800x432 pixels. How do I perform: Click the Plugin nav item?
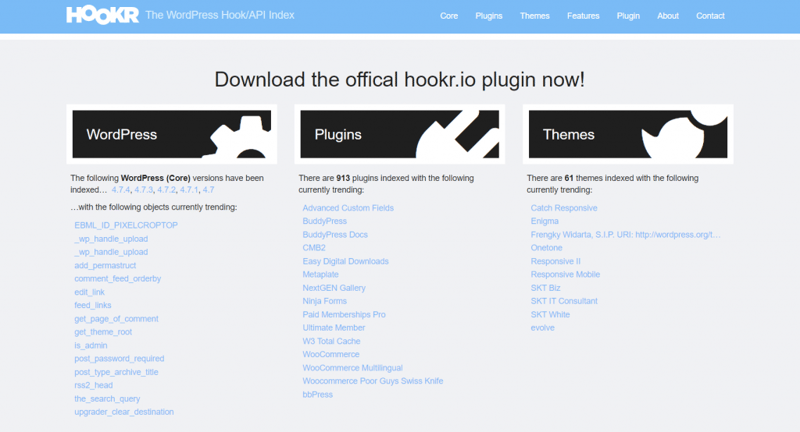(x=628, y=16)
